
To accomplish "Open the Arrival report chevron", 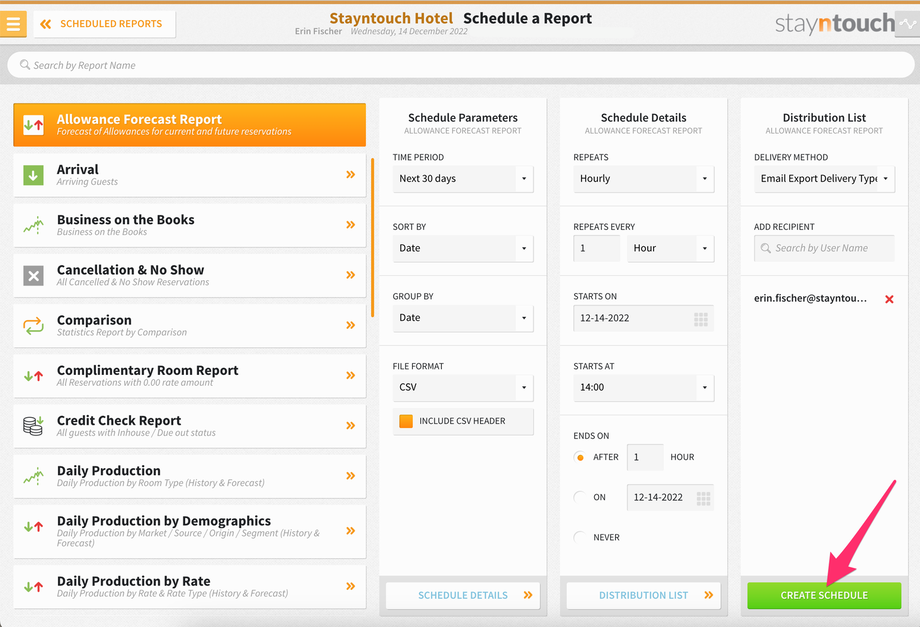I will (350, 174).
